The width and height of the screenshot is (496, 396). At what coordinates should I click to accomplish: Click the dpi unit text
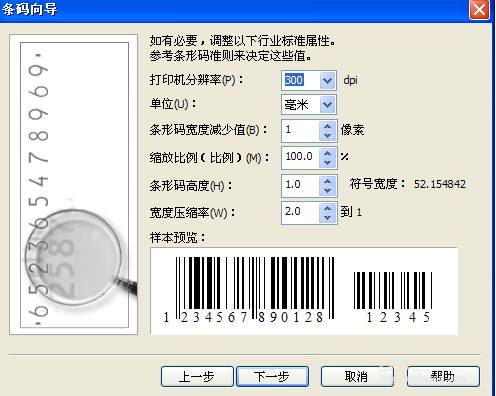(x=351, y=80)
